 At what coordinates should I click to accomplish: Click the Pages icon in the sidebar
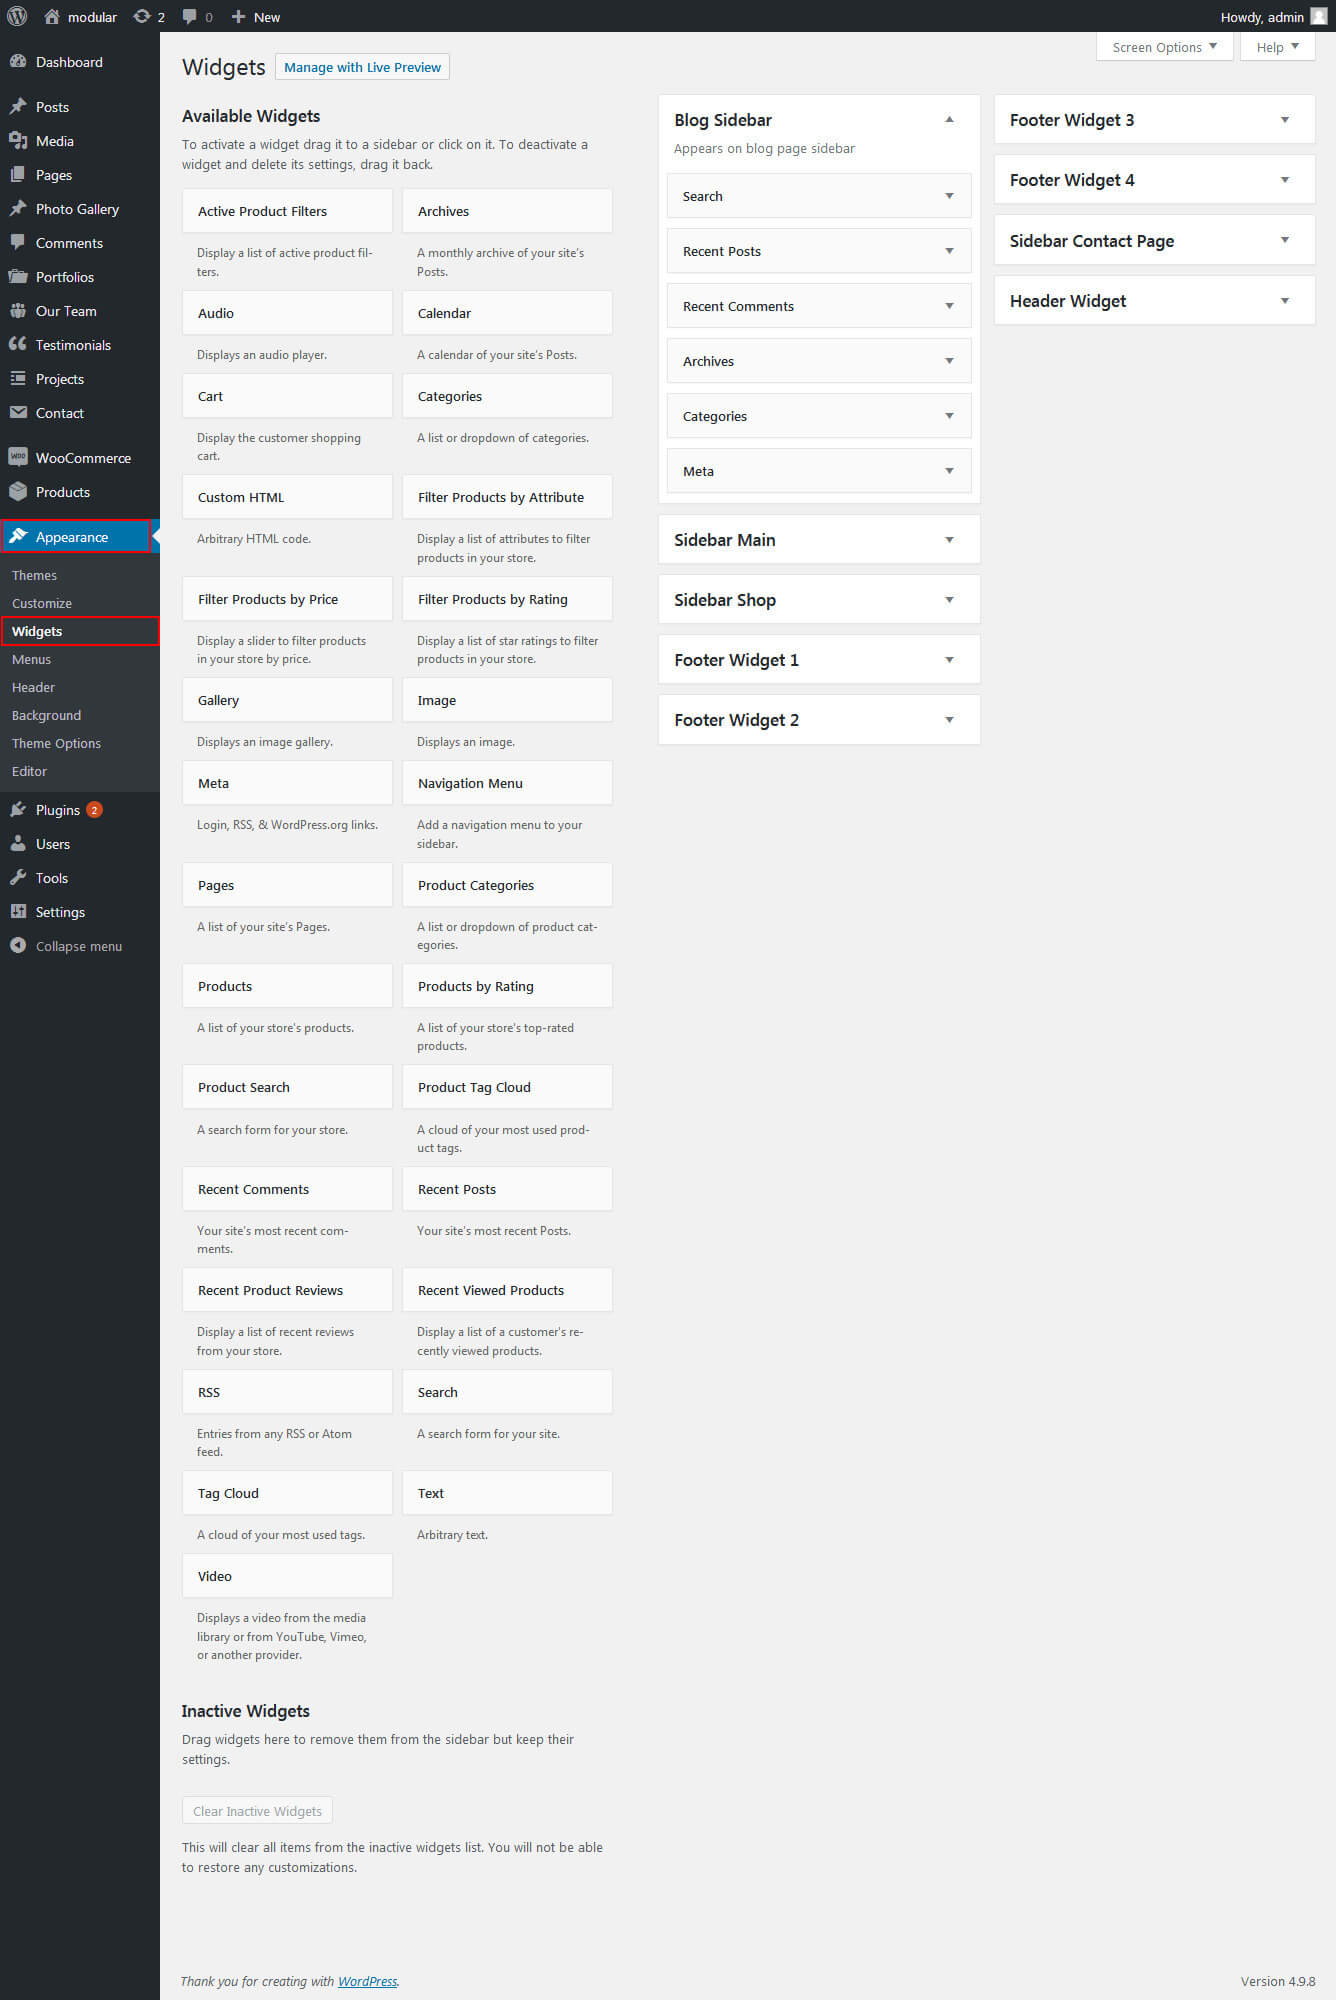[x=18, y=175]
